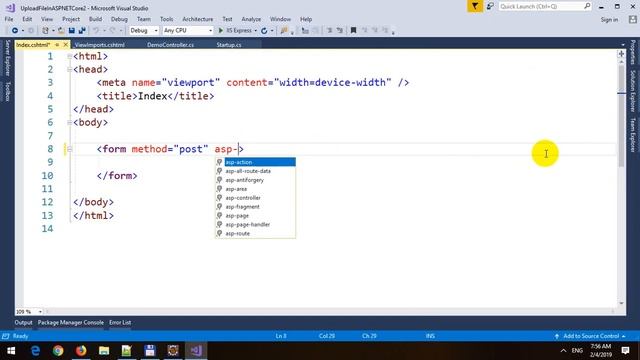Viewport: 640px width, 360px height.
Task: Click the account avatar icon near Sign in
Action: [x=632, y=20]
